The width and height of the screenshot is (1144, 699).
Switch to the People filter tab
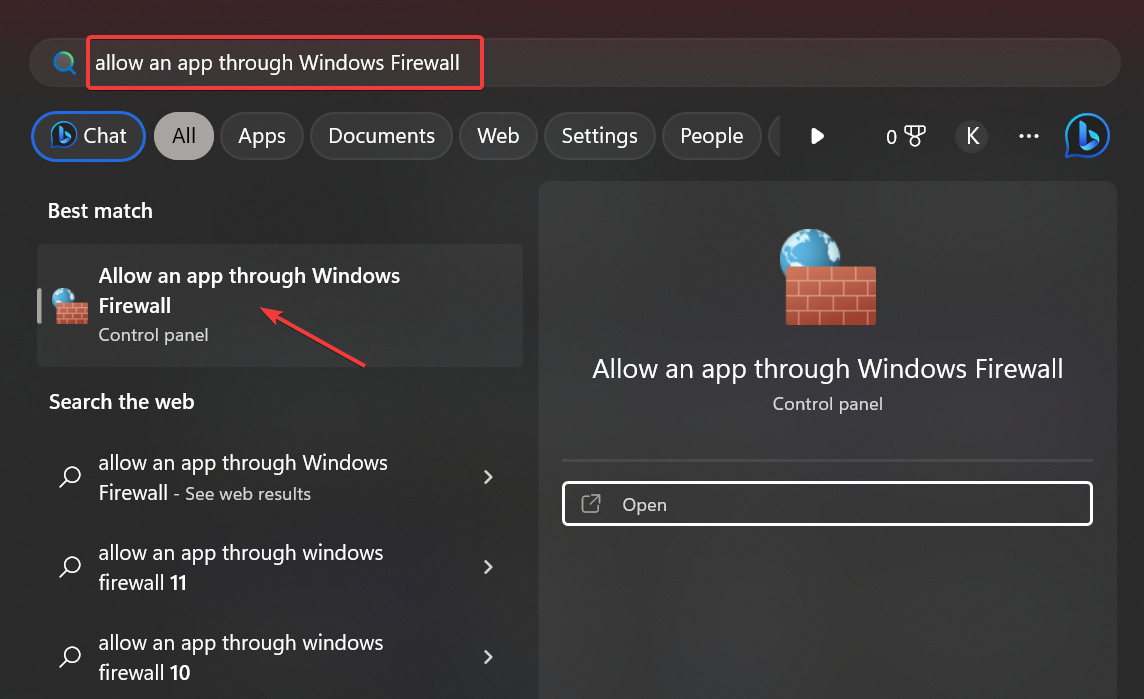tap(711, 136)
